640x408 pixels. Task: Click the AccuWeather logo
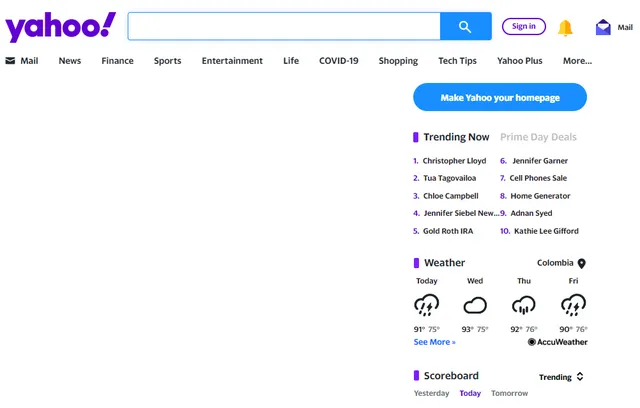pyautogui.click(x=558, y=342)
